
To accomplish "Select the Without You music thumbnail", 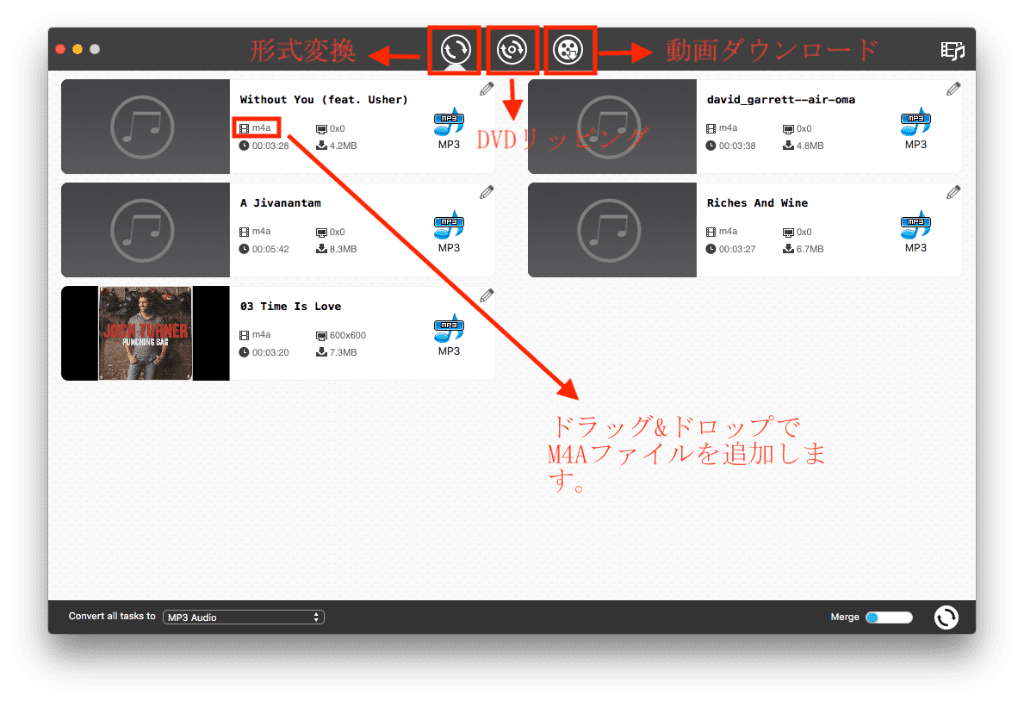I will [x=145, y=127].
